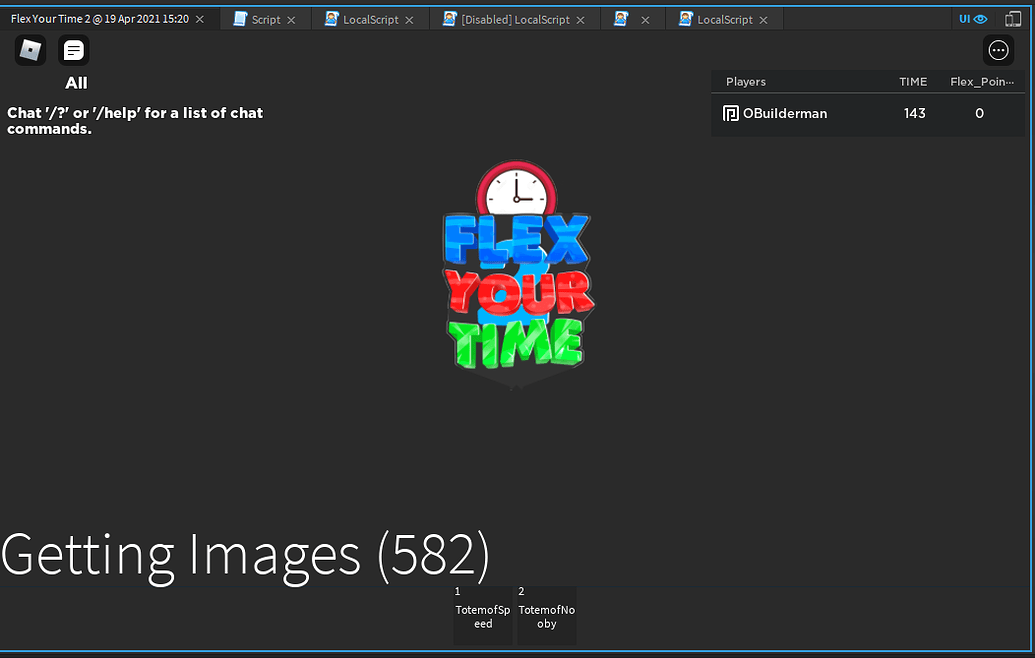Image resolution: width=1035 pixels, height=658 pixels.
Task: Equip TotemofNooby in hotbar slot 2
Action: (547, 615)
